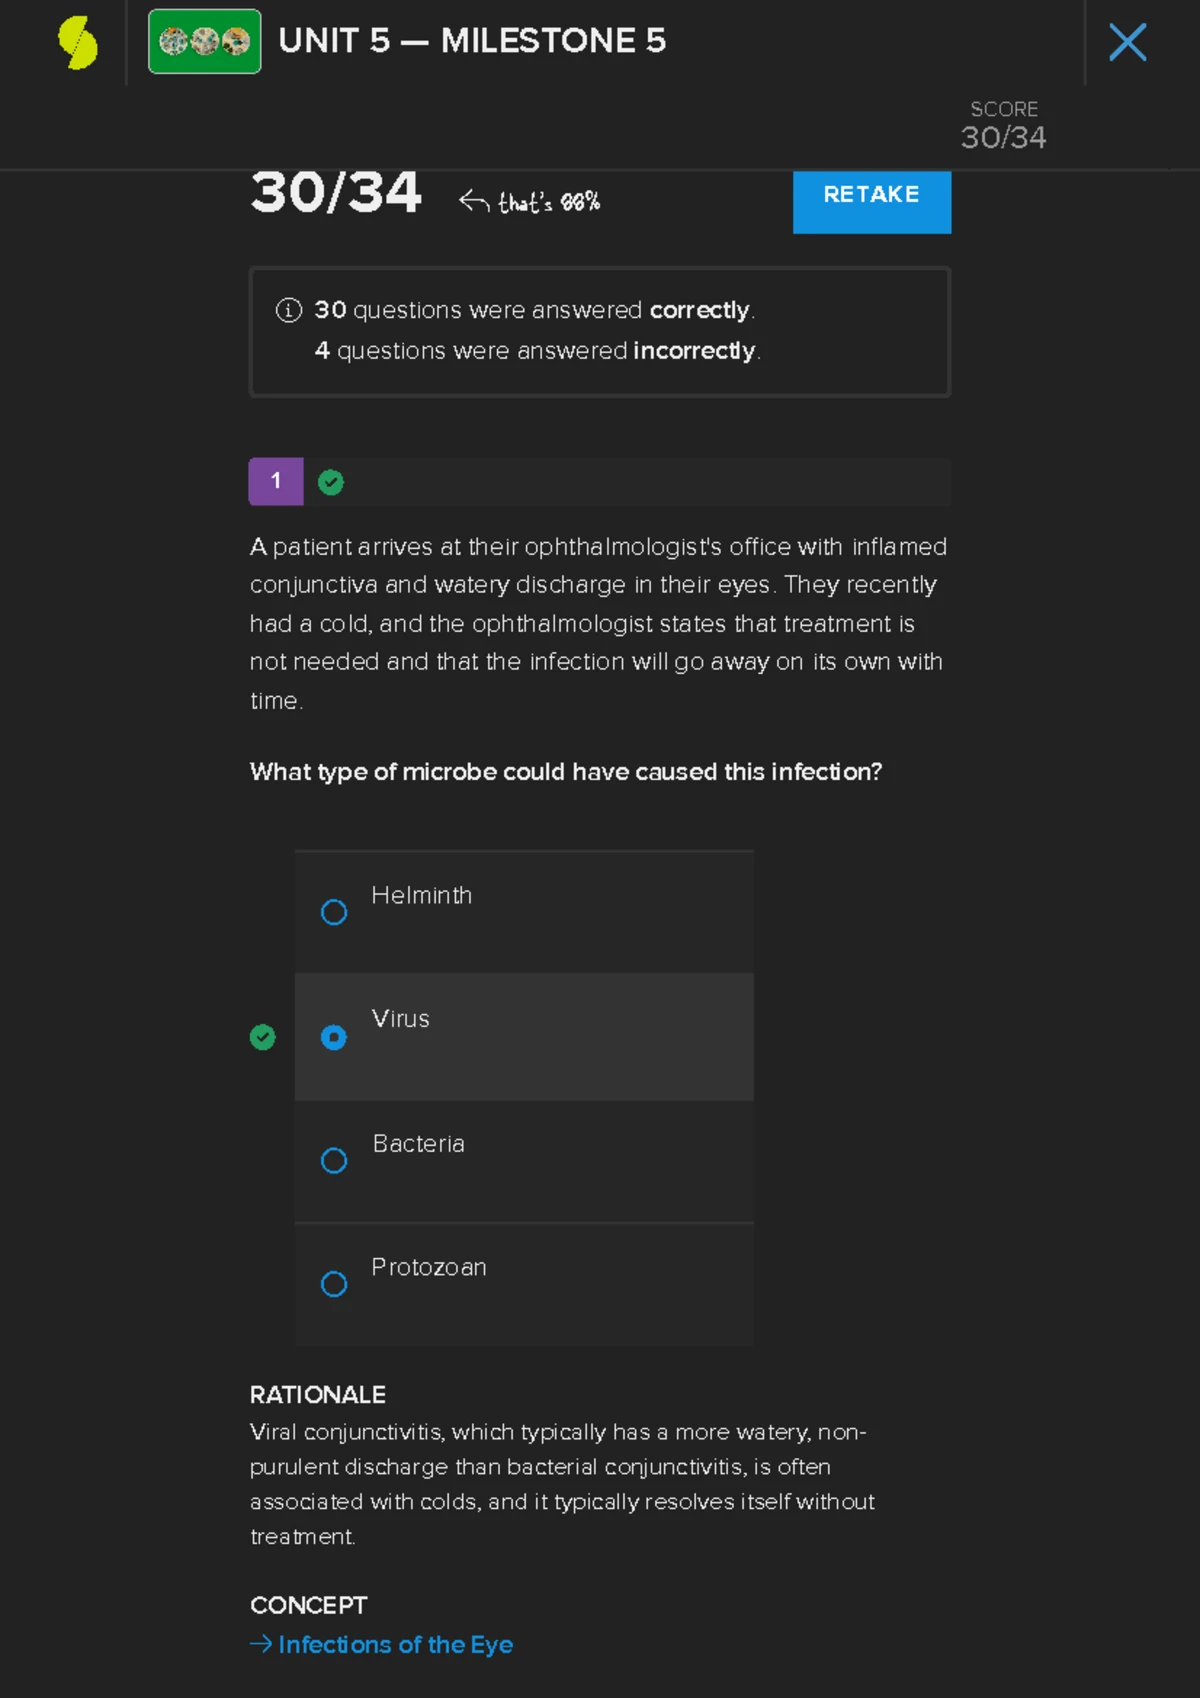Click the Bacteria answer text
The width and height of the screenshot is (1200, 1698).
[x=418, y=1143]
